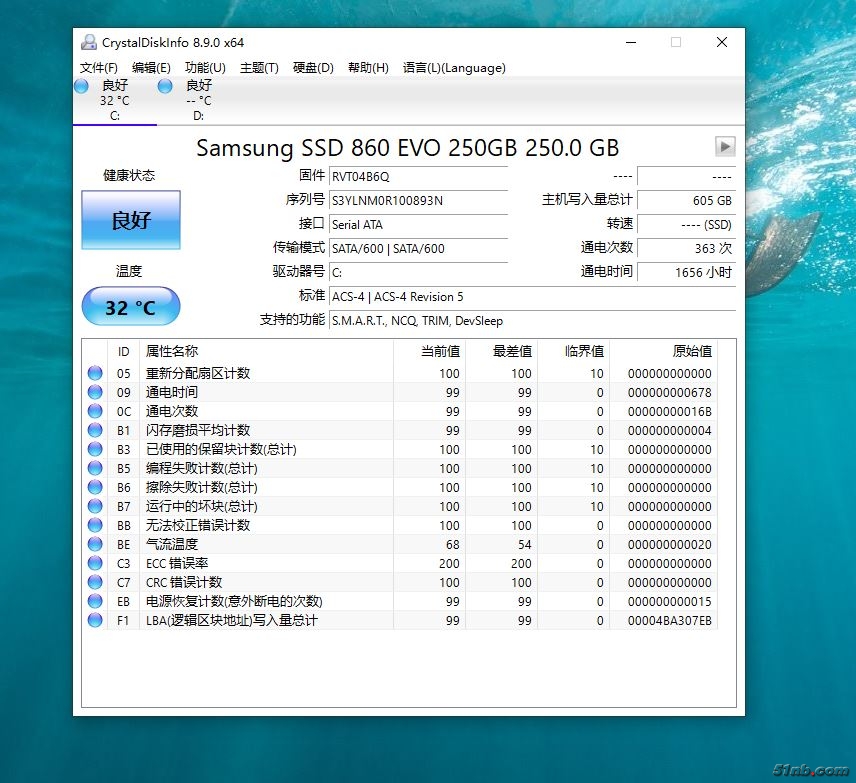Click the 良好 health status button

coord(131,220)
